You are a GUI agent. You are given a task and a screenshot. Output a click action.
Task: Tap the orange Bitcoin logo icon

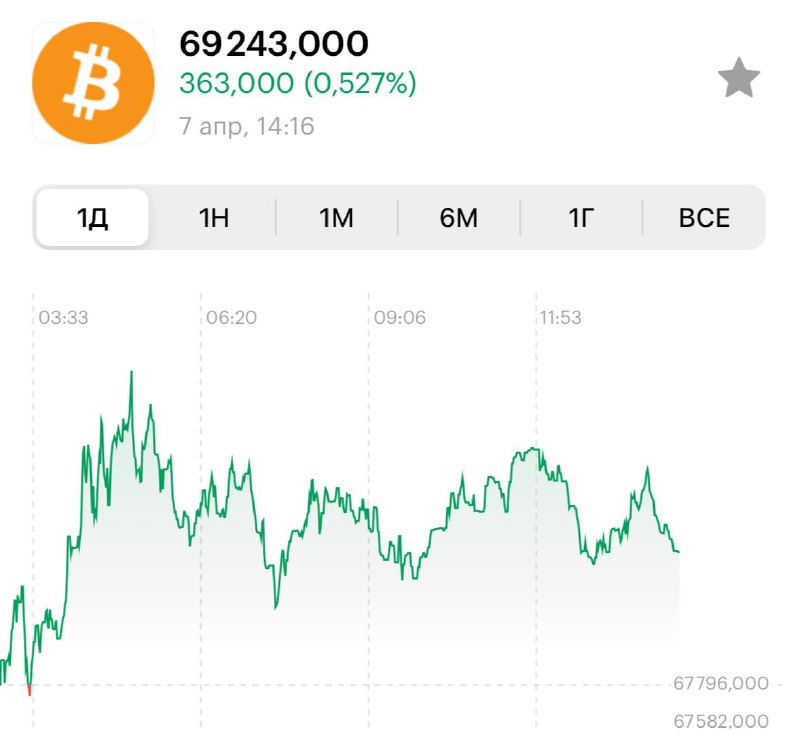pos(93,83)
